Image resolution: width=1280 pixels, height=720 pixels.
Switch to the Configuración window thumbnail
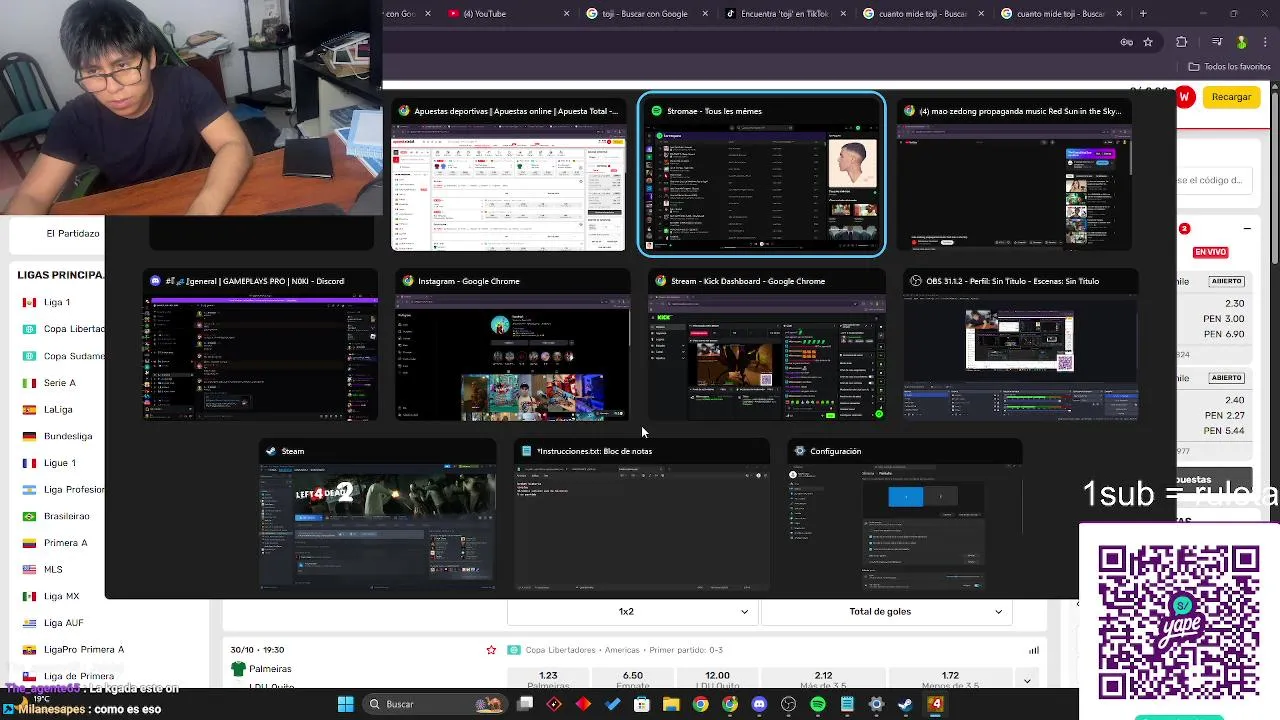905,515
